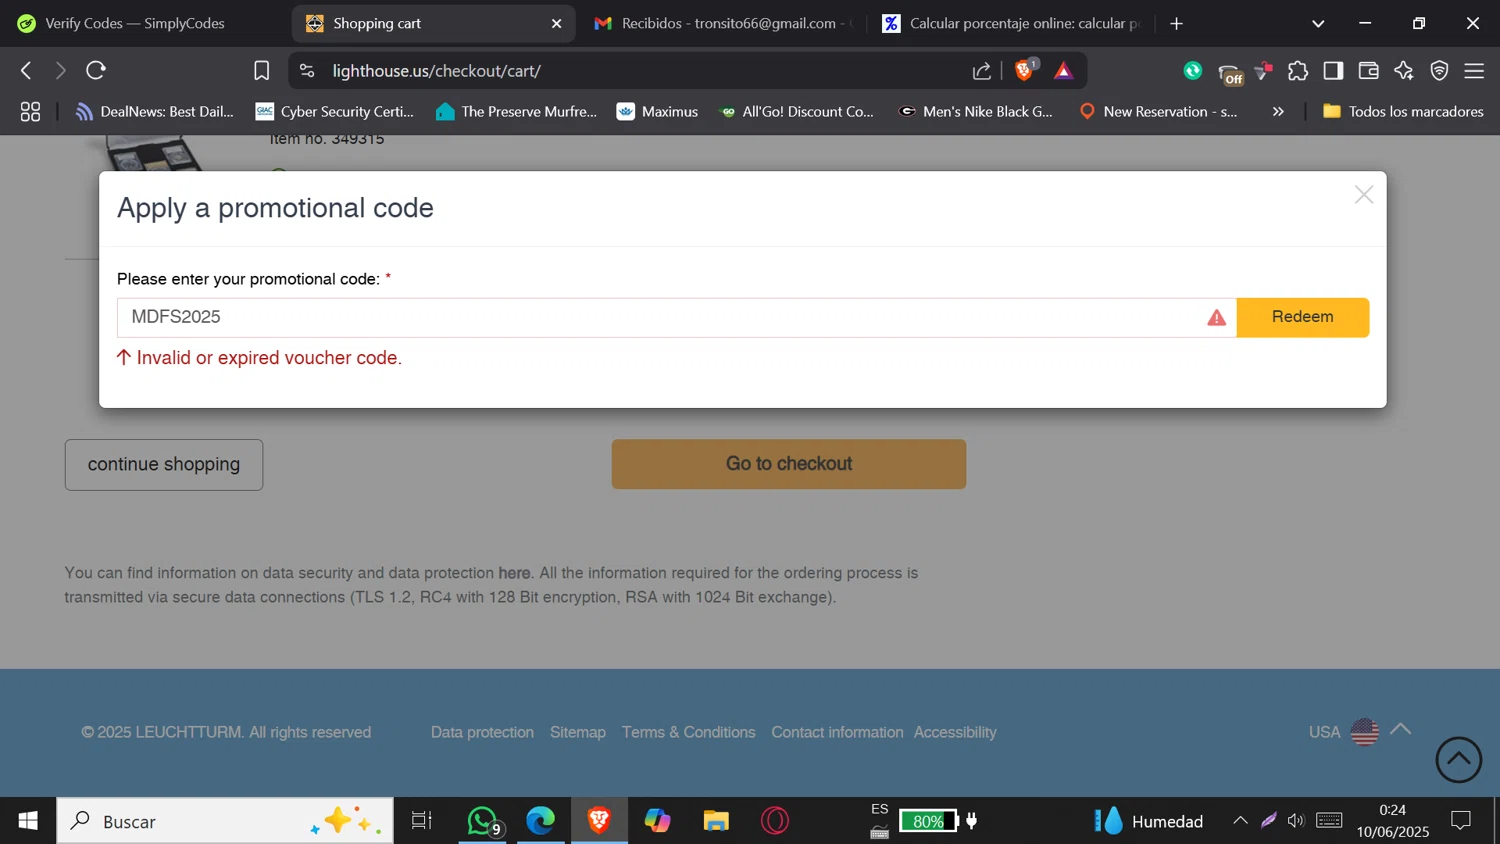This screenshot has height=844, width=1500.
Task: Open Maximus bookmark
Action: 657,112
